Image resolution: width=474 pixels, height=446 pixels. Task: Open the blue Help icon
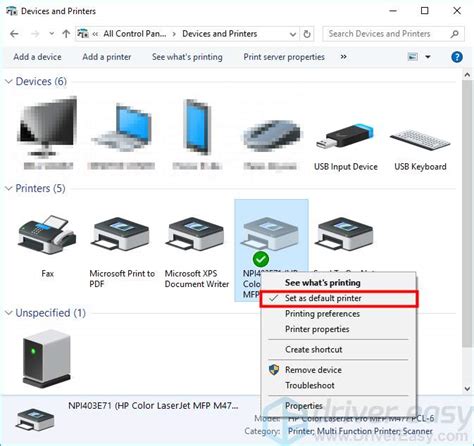[x=457, y=57]
